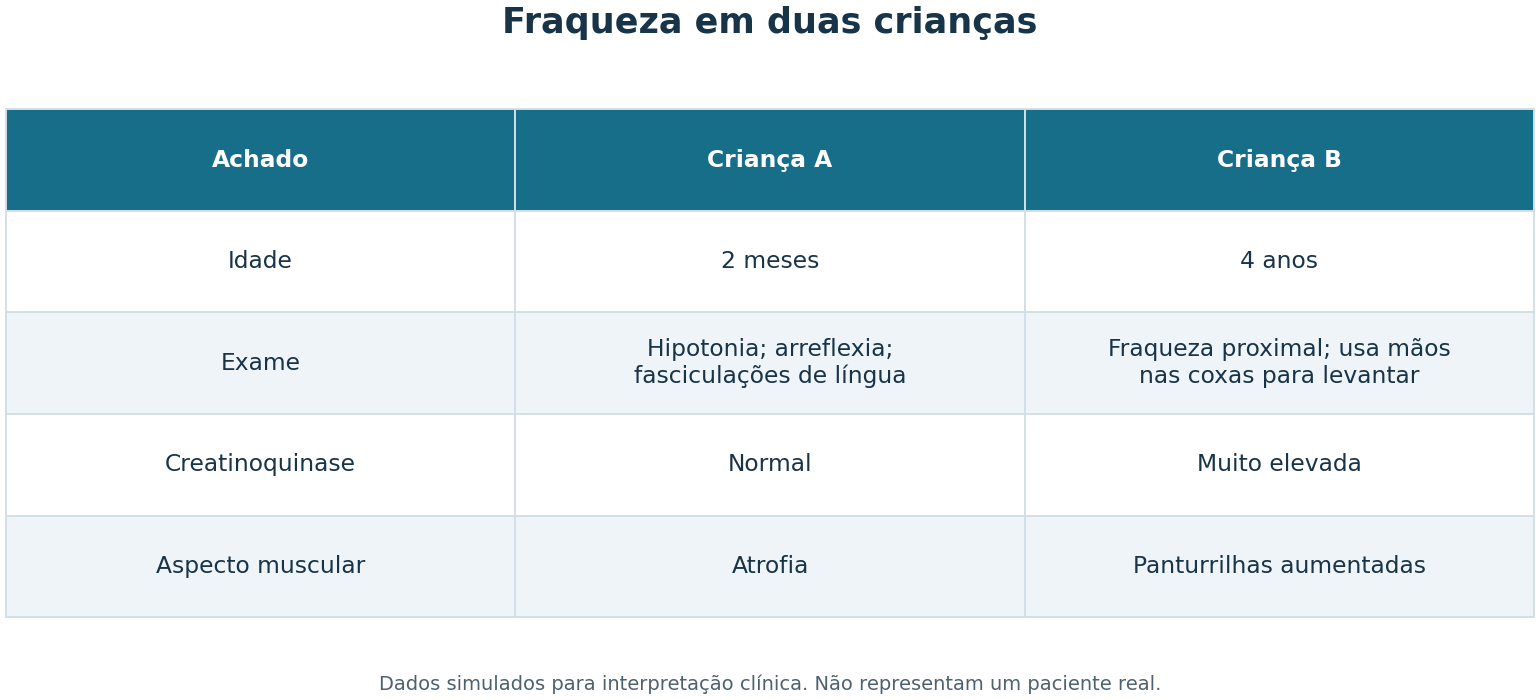Image resolution: width=1540 pixels, height=700 pixels.
Task: Select the 'Criança B' column header
Action: 1279,160
